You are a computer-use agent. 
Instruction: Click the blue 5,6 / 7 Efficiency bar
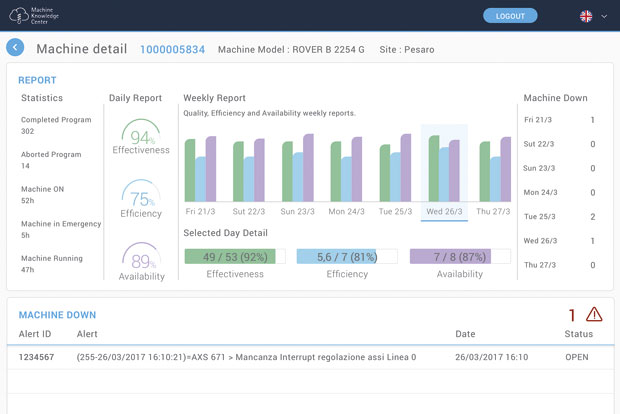coord(347,257)
